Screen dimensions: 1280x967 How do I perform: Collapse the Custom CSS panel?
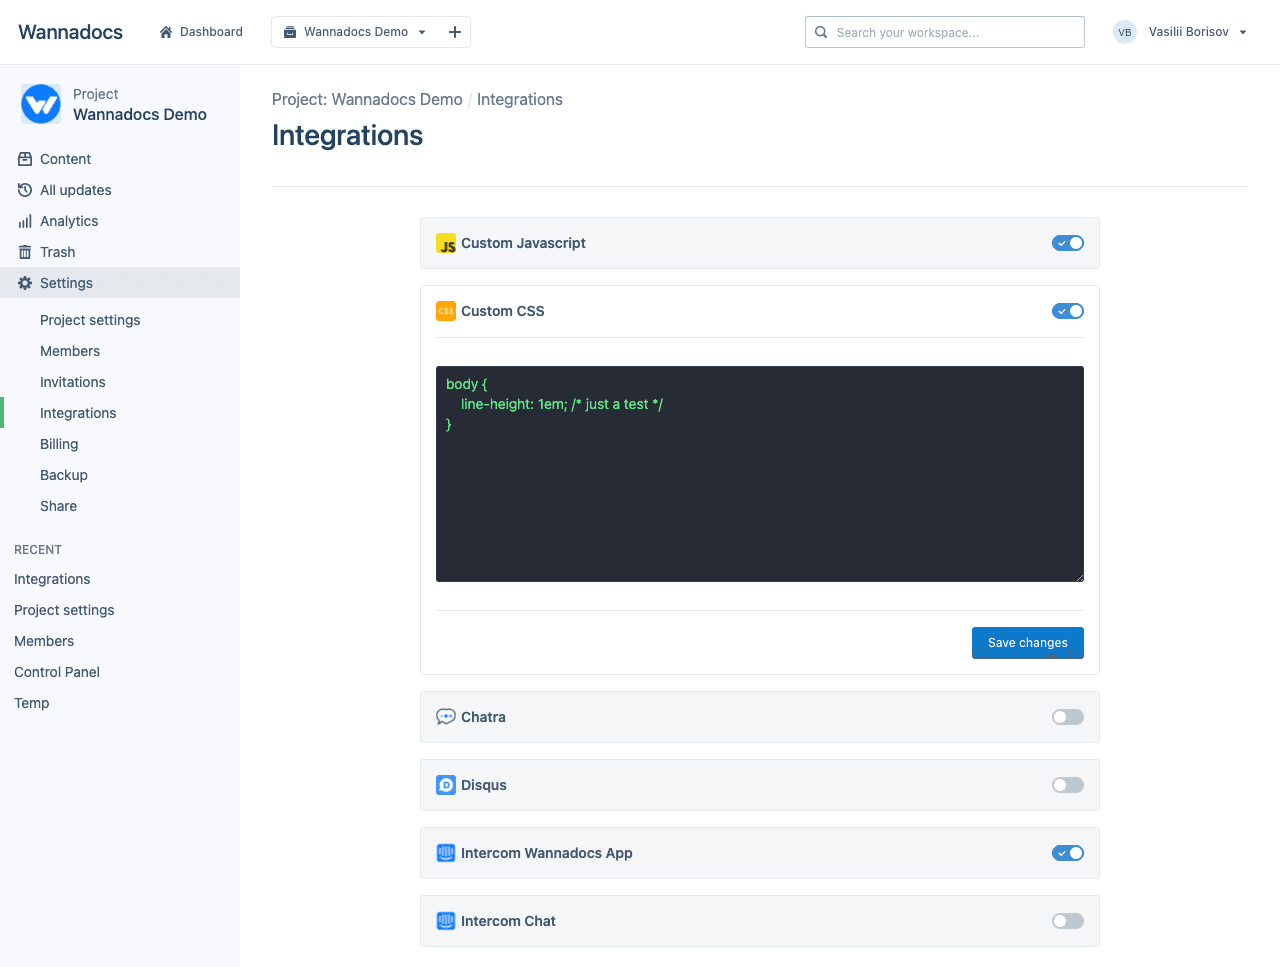click(760, 311)
